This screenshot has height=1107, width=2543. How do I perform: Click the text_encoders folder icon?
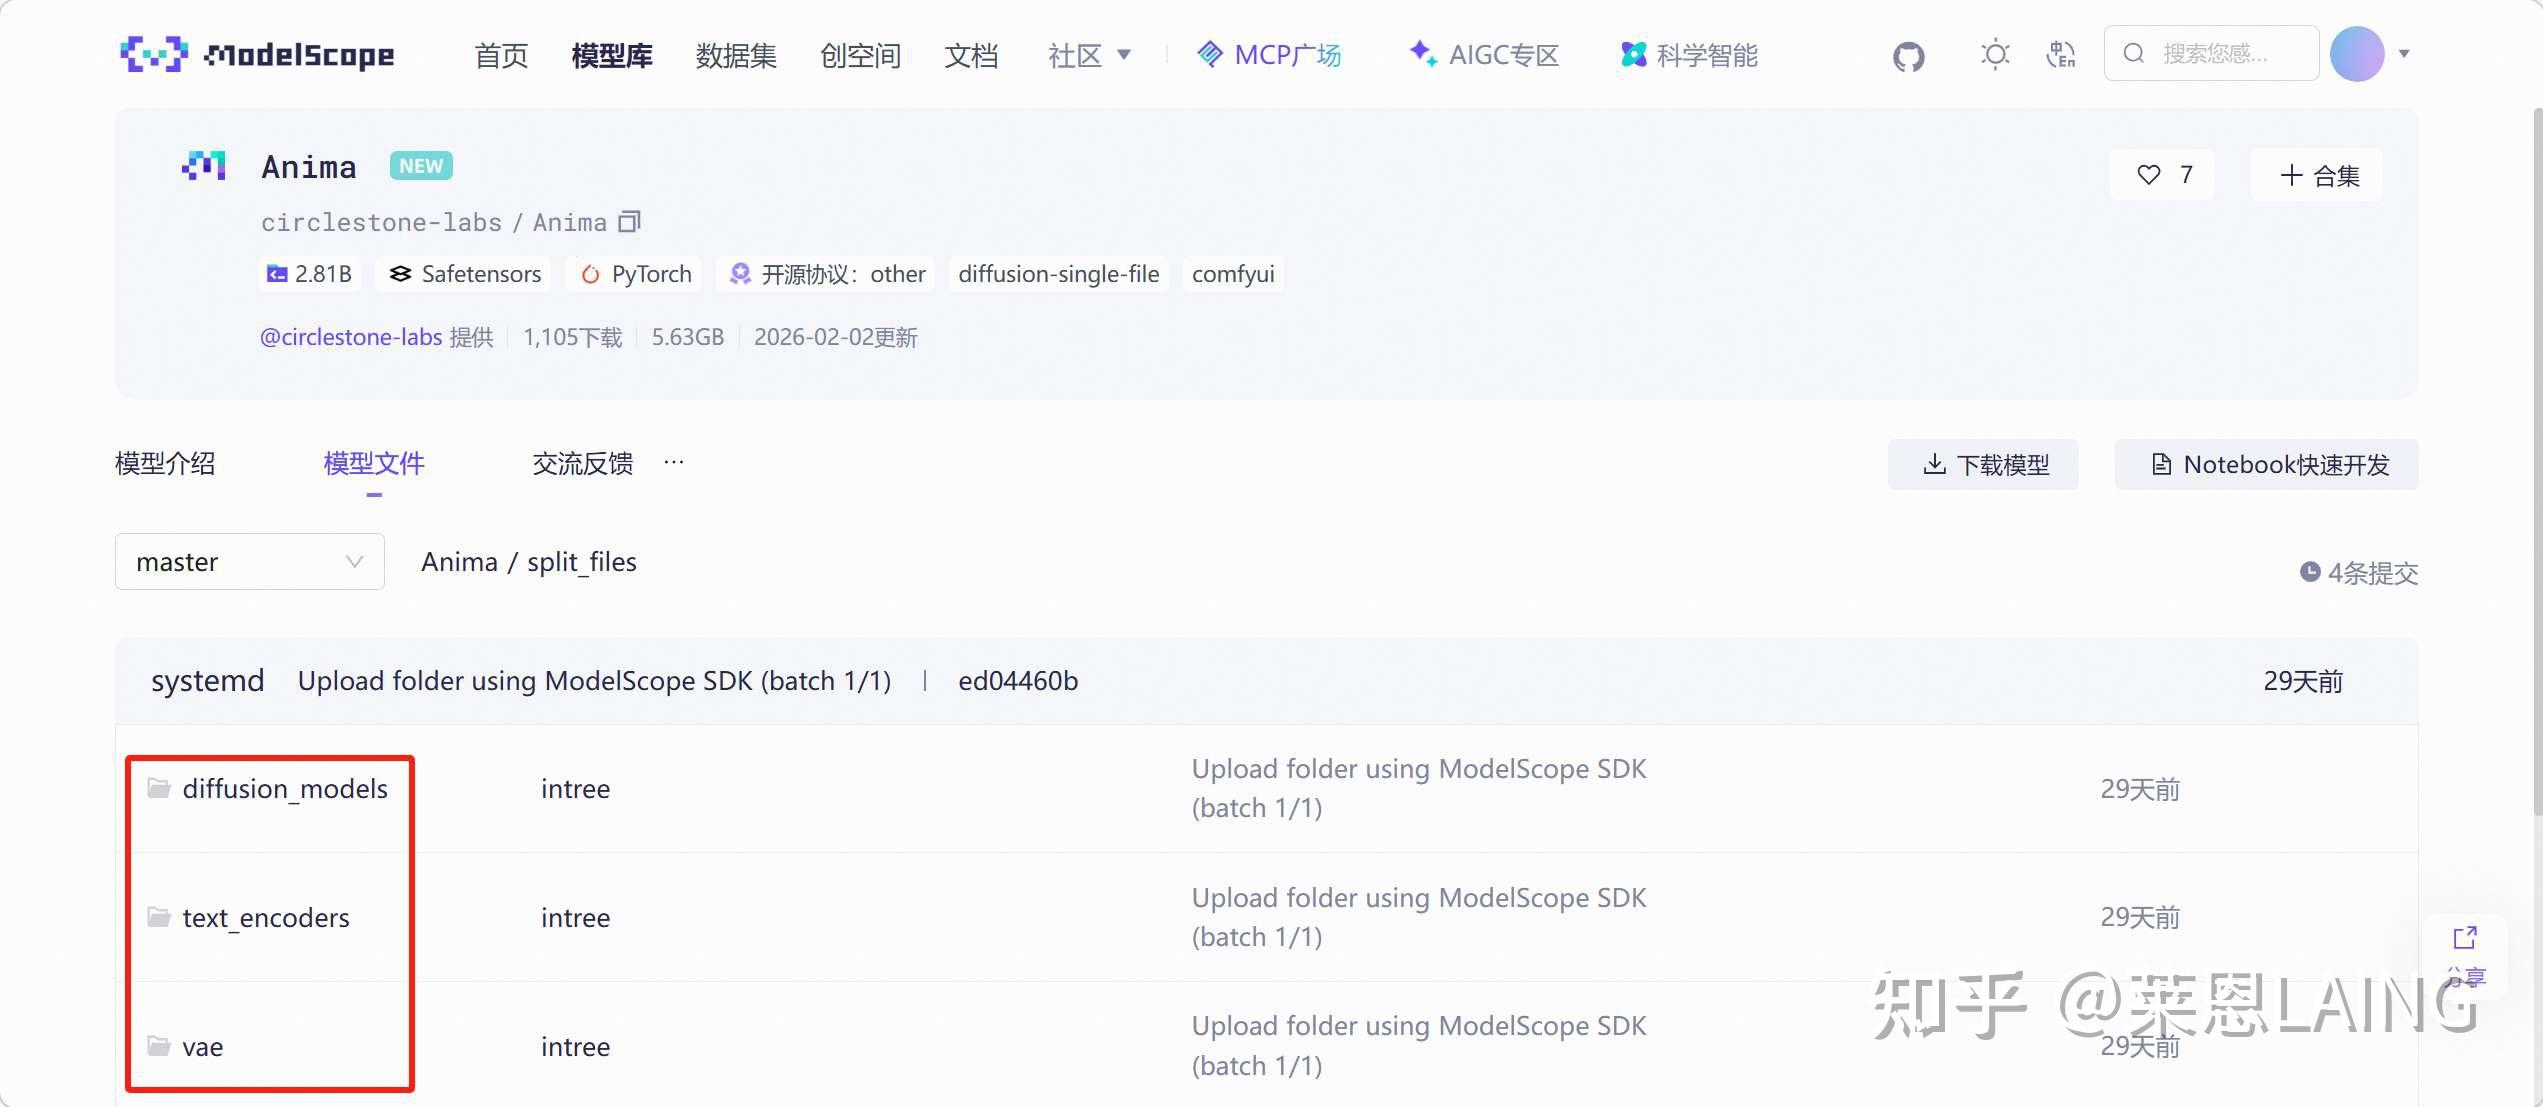click(158, 917)
